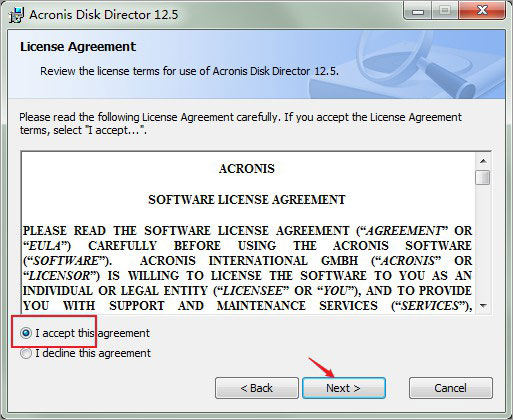This screenshot has height=420, width=513.
Task: Click the license scrollbar down arrow
Action: [x=483, y=305]
